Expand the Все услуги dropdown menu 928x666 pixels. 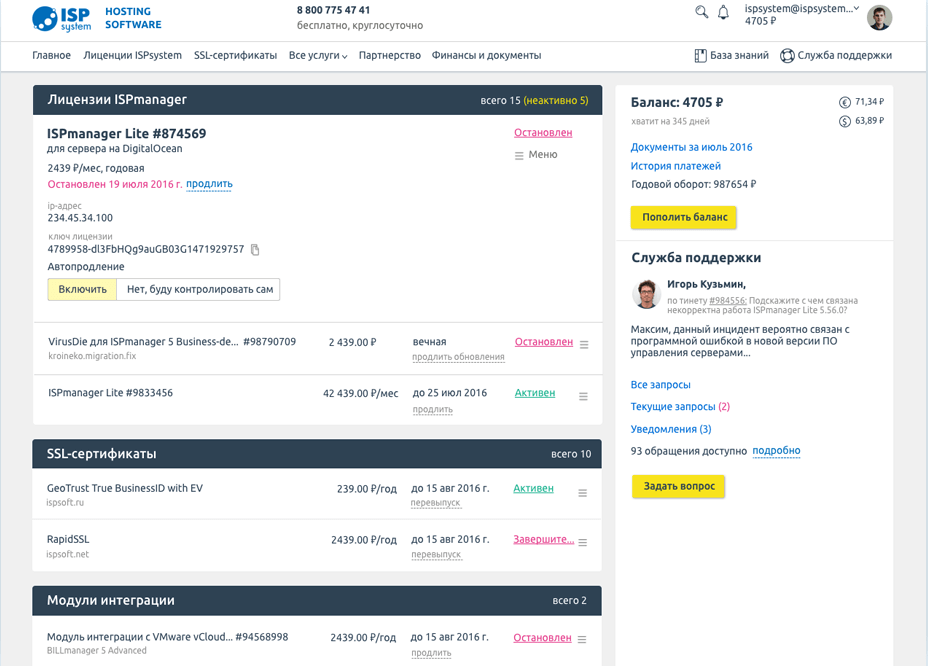point(318,55)
